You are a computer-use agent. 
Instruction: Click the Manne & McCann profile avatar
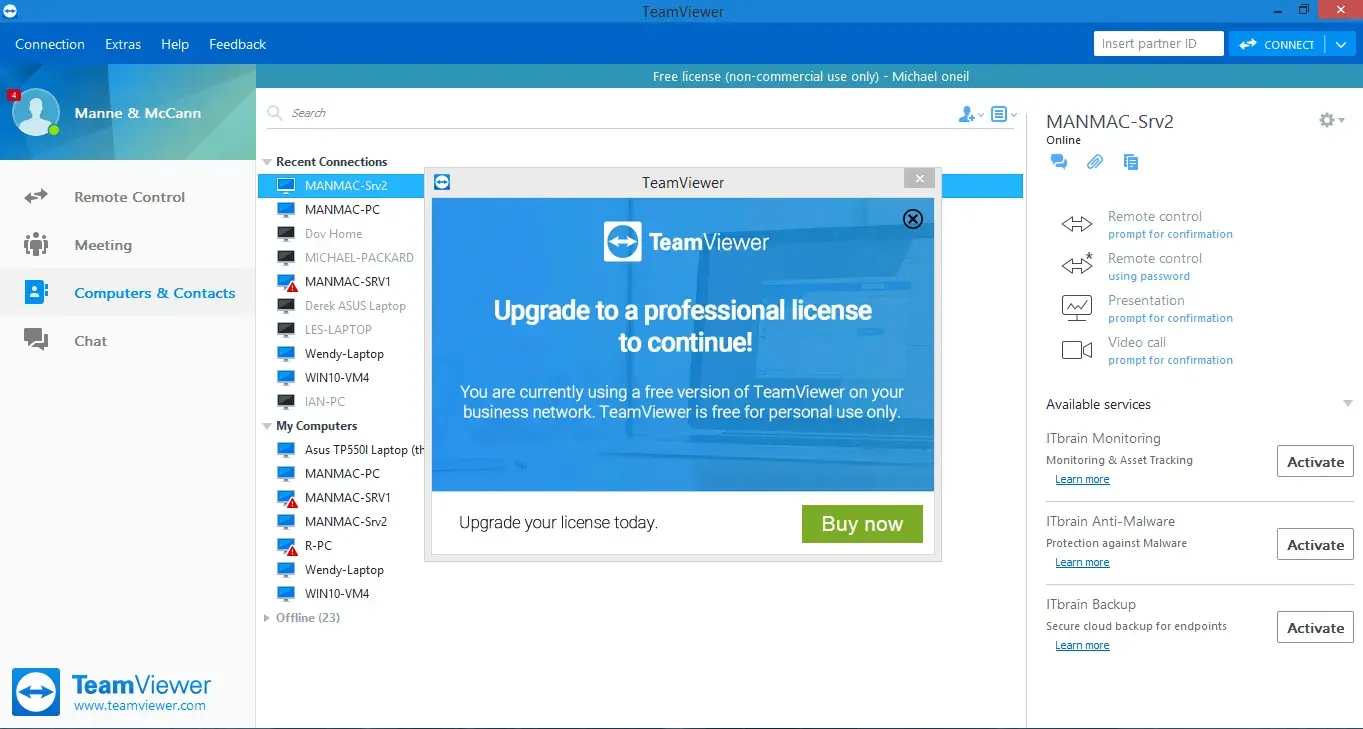click(35, 112)
